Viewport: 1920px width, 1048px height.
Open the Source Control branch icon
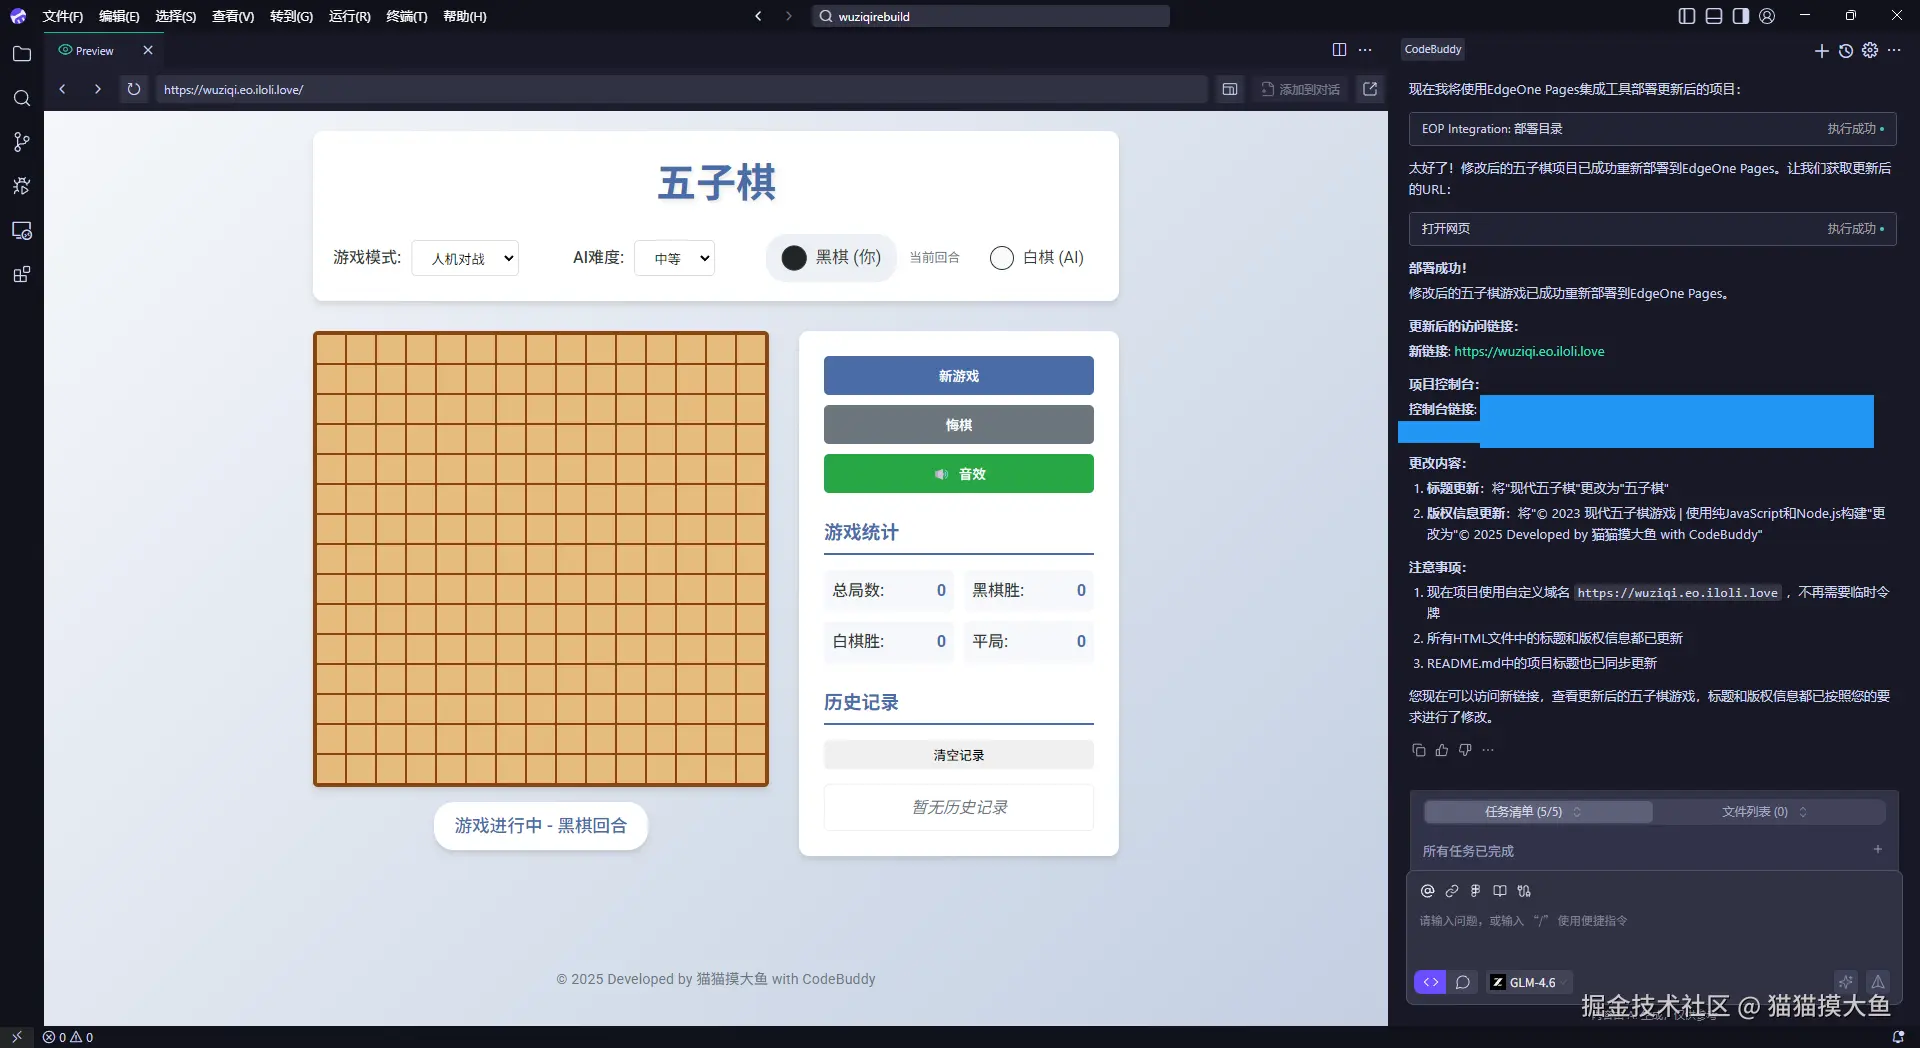(22, 142)
